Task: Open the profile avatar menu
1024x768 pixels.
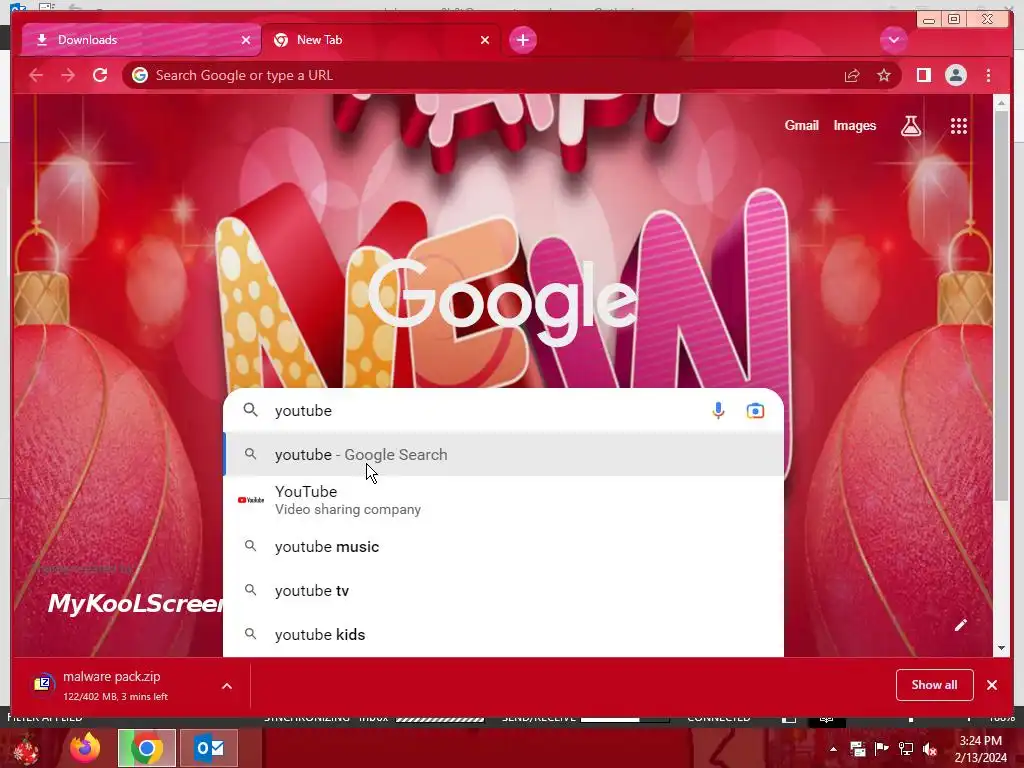Action: [956, 75]
